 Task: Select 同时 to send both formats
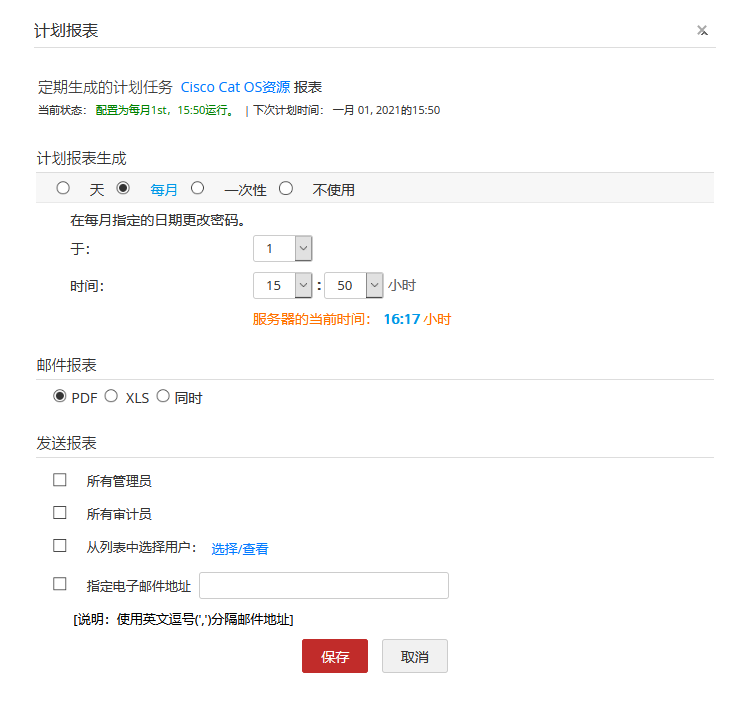click(163, 396)
